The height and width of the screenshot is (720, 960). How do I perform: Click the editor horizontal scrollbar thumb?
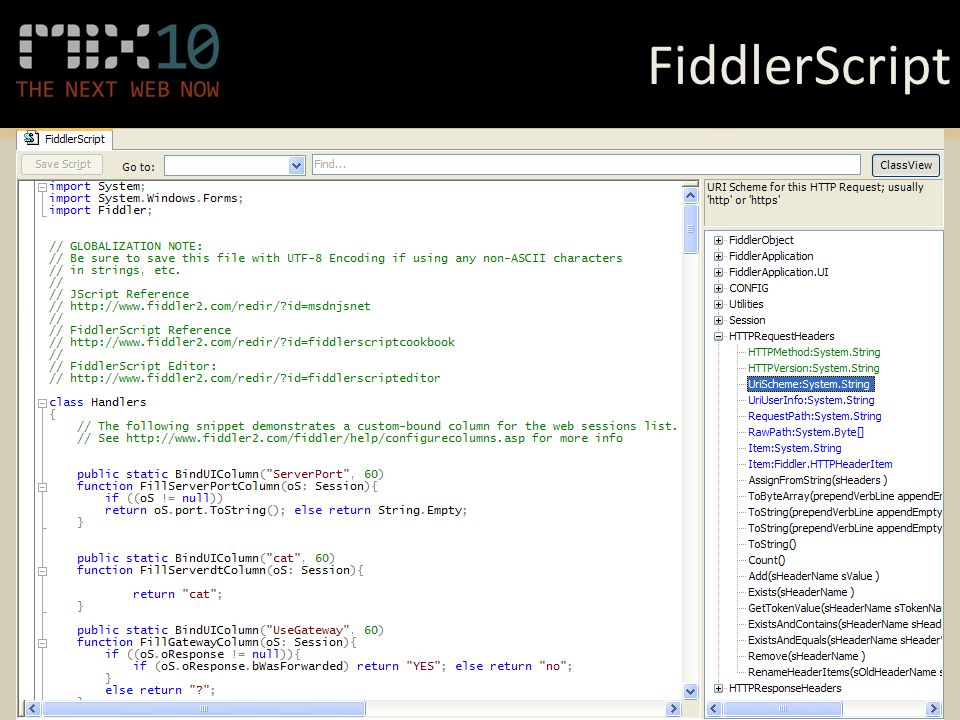[x=203, y=708]
